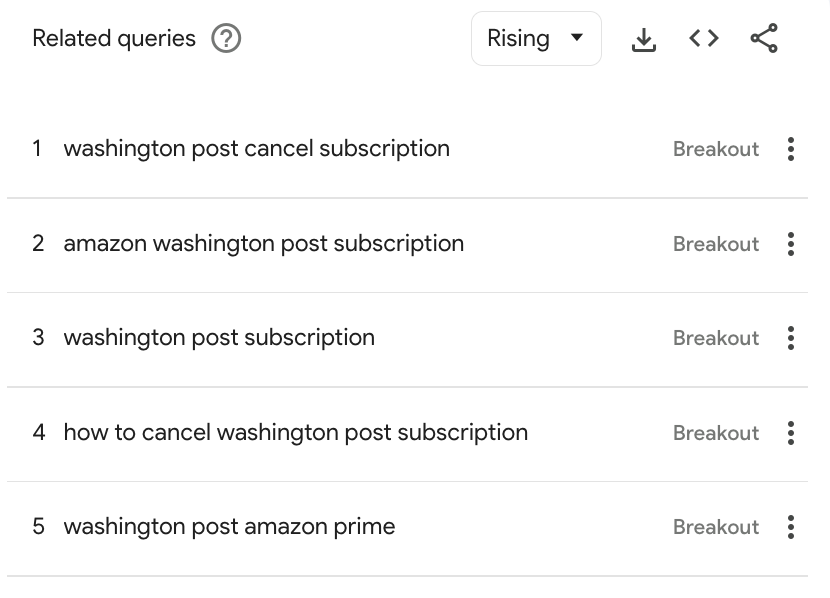Open more options for 'how to cancel' query
The height and width of the screenshot is (598, 830).
791,433
